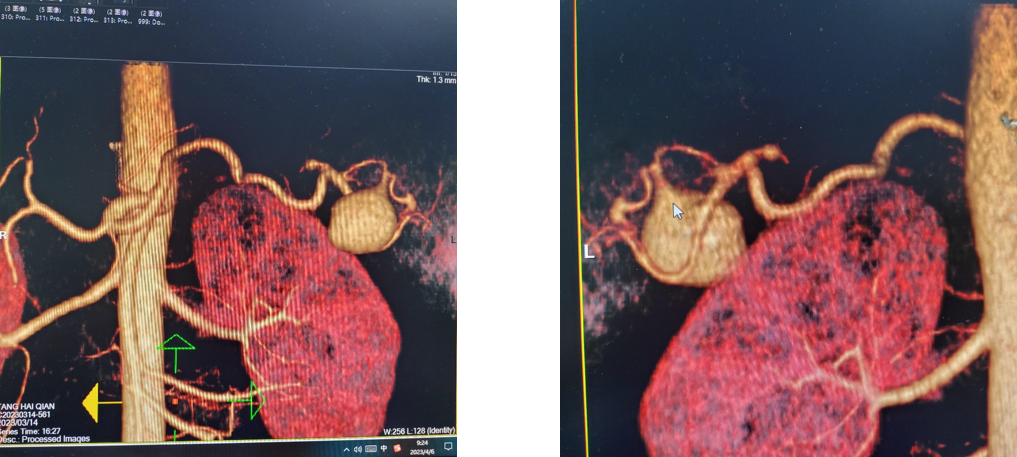Toggle the Chinese input mode indicator

tap(384, 449)
